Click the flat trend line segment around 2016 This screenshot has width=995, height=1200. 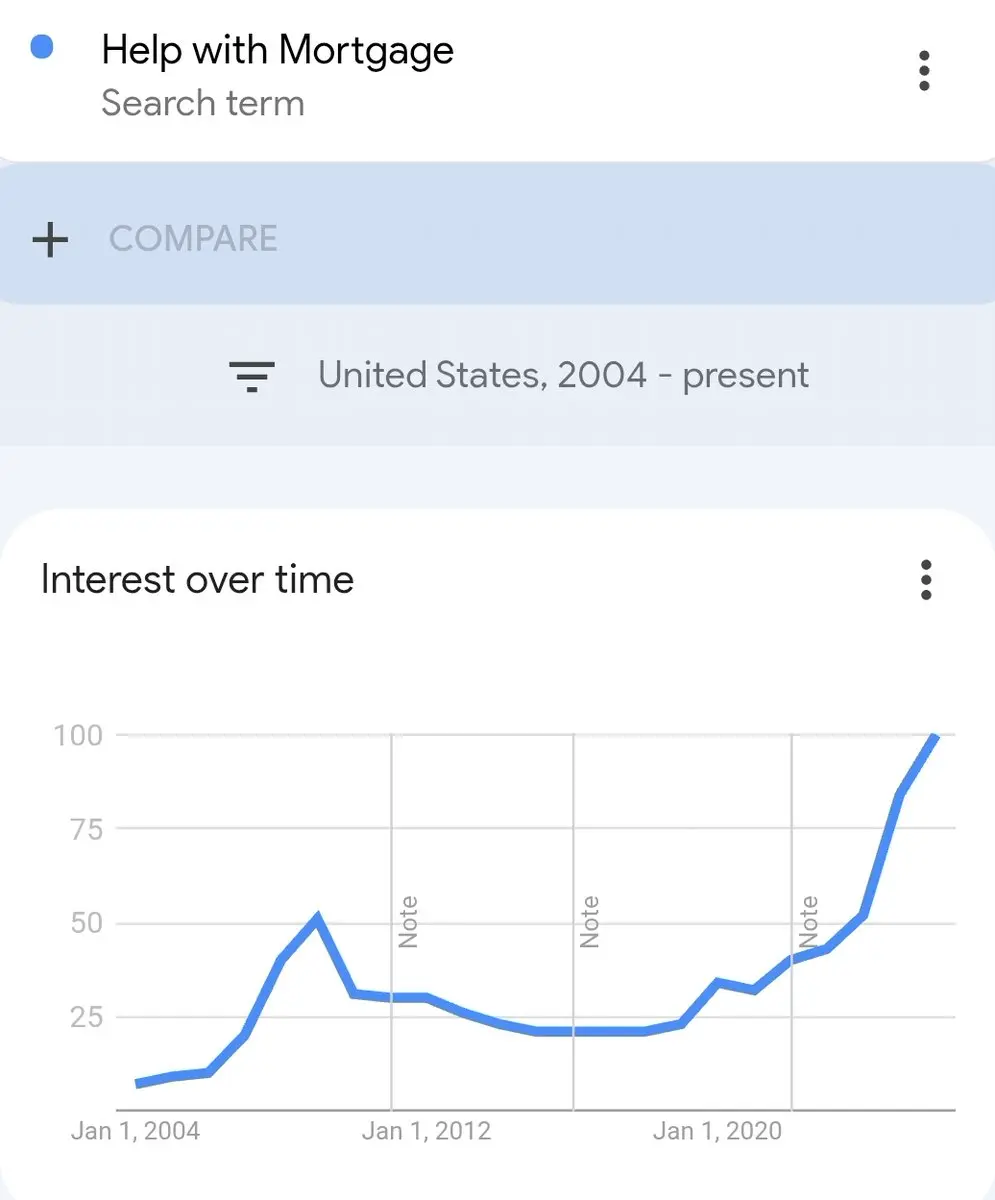pyautogui.click(x=590, y=1031)
